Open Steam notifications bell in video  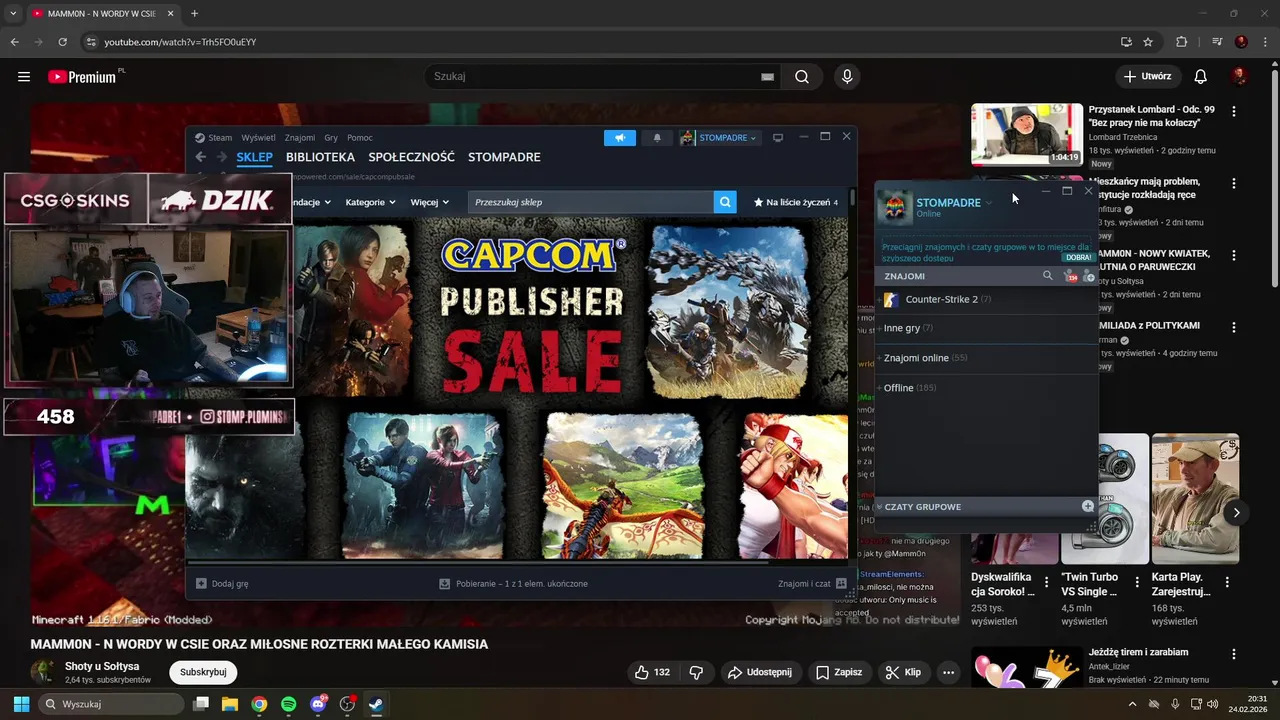(657, 137)
